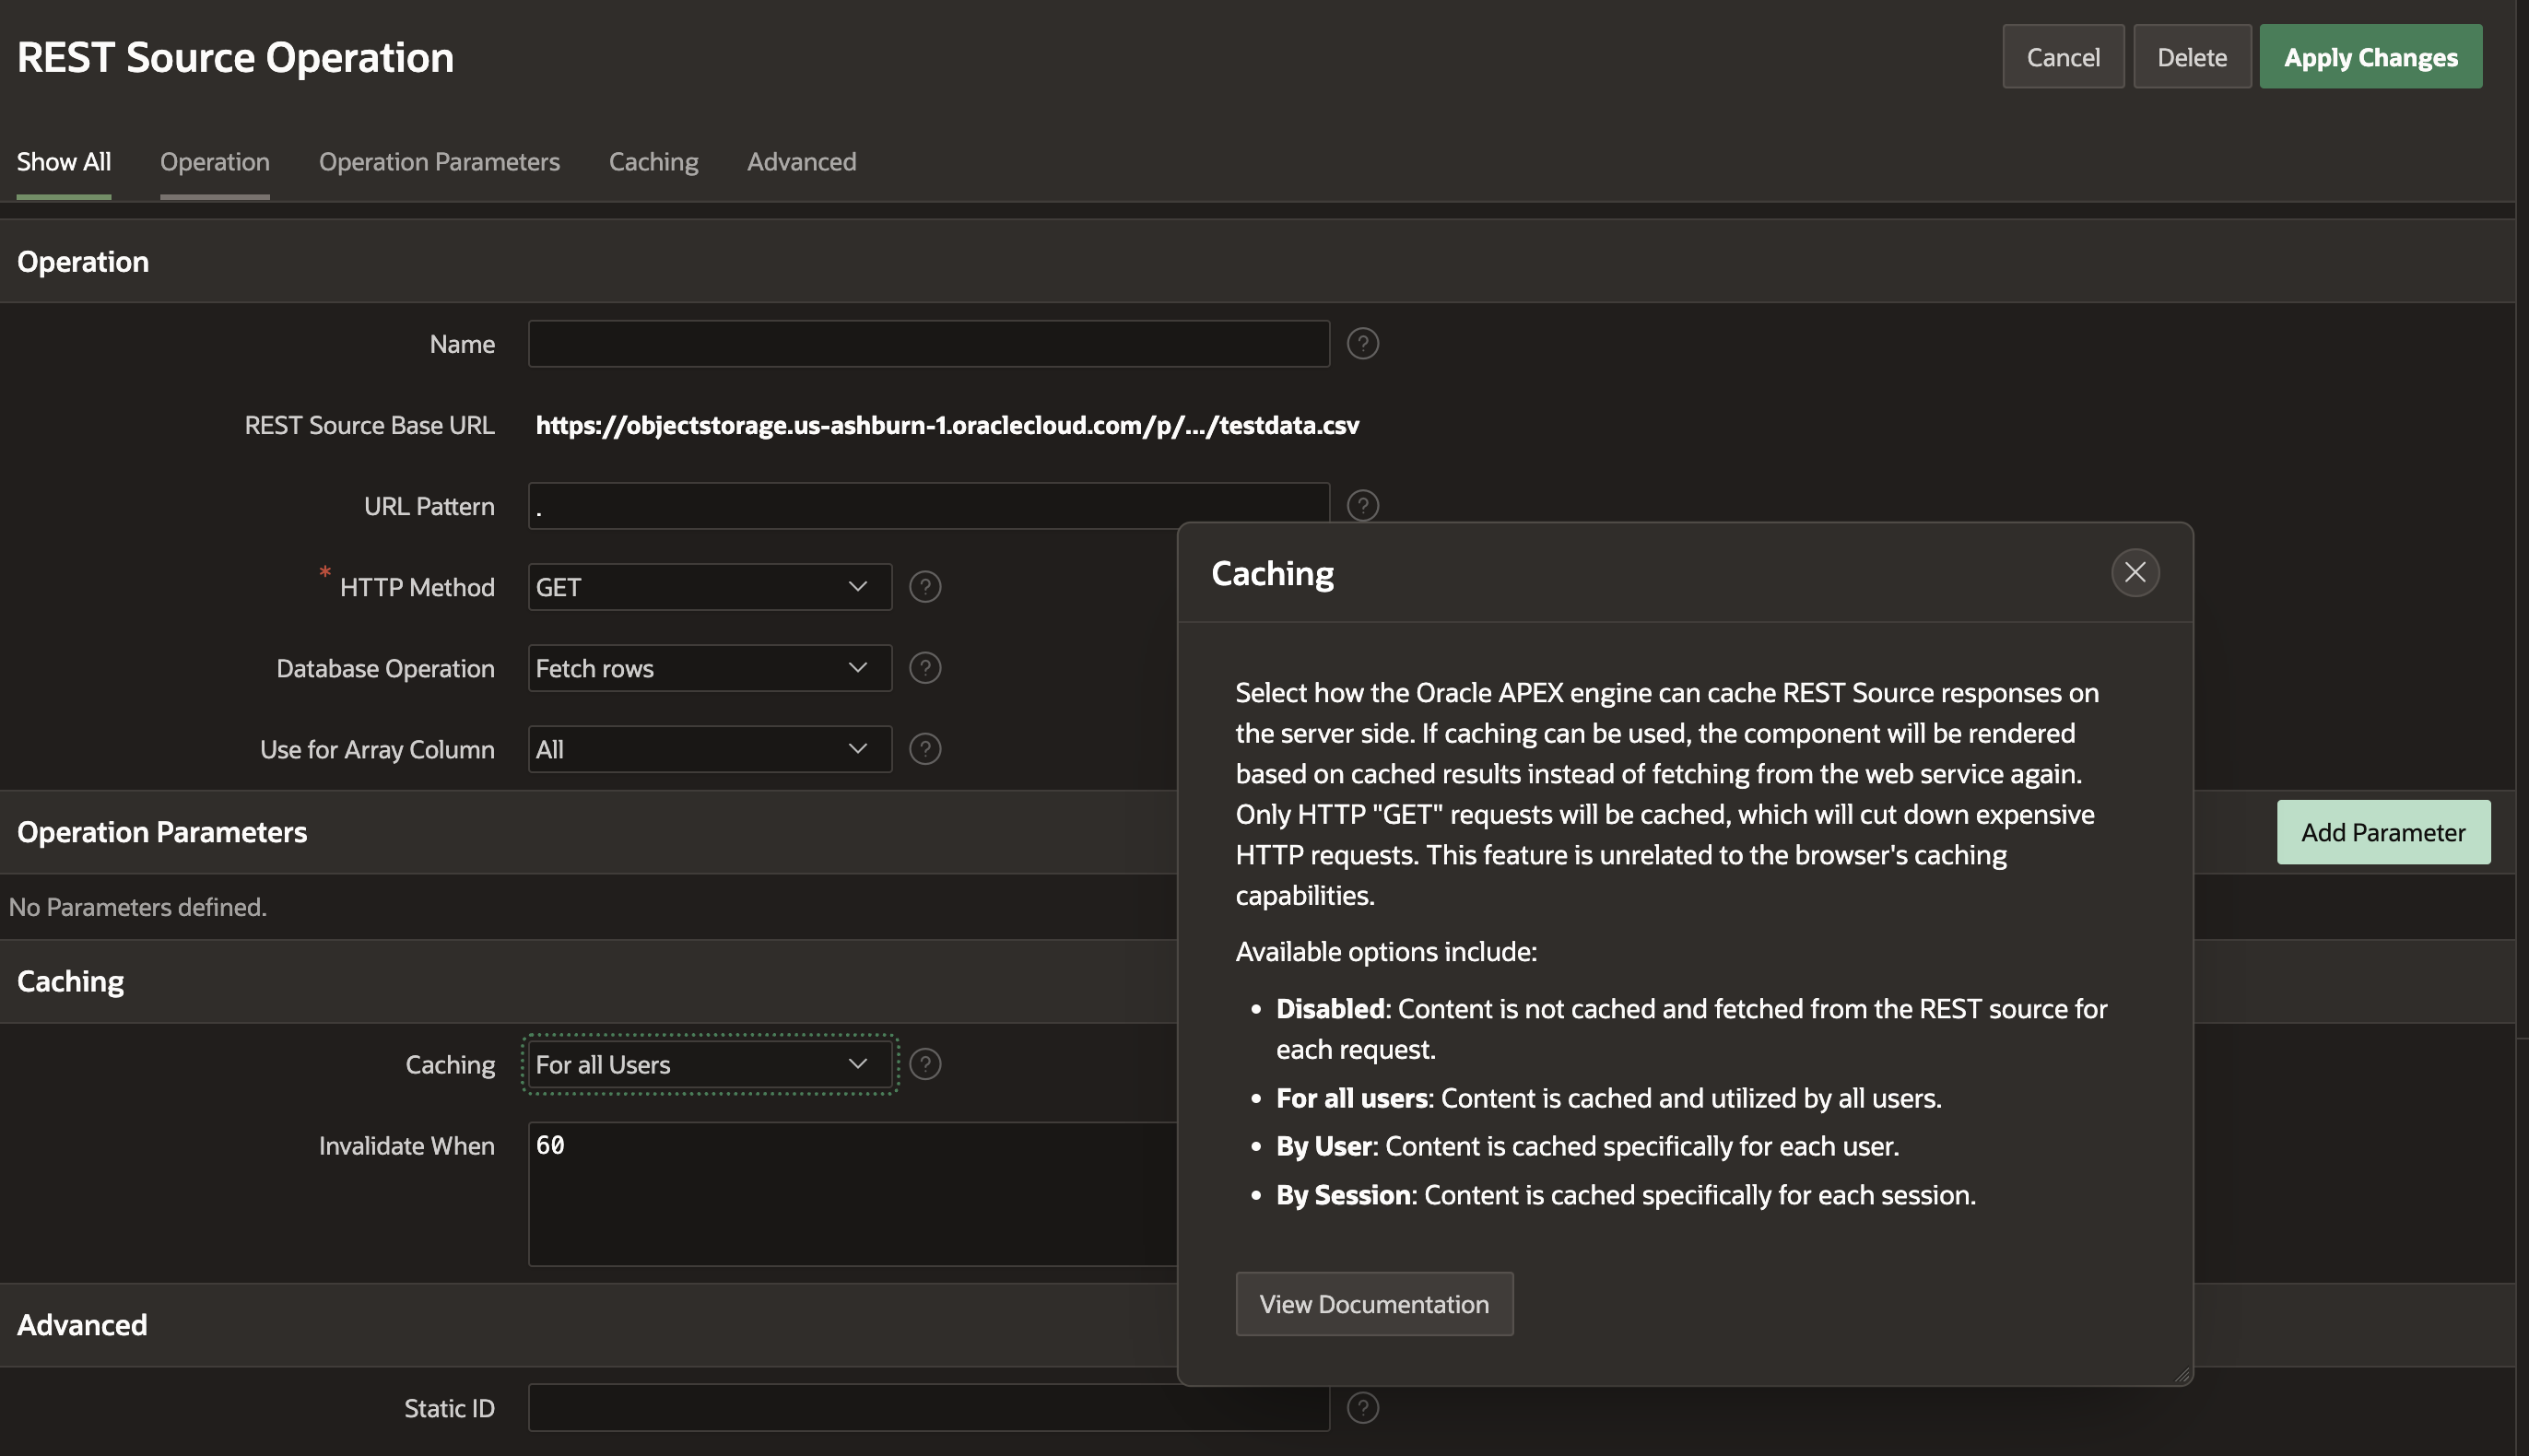Grab the Caching dialog resize handle
Screen dimensions: 2529x1456
[2182, 1375]
